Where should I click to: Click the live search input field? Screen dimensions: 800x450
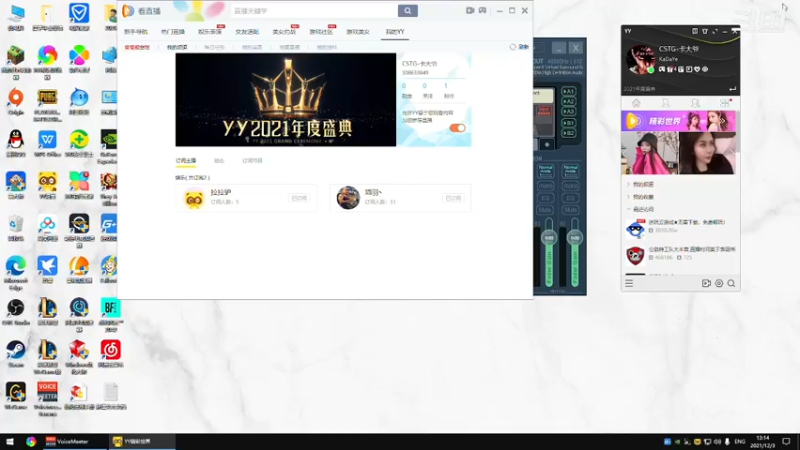point(314,11)
